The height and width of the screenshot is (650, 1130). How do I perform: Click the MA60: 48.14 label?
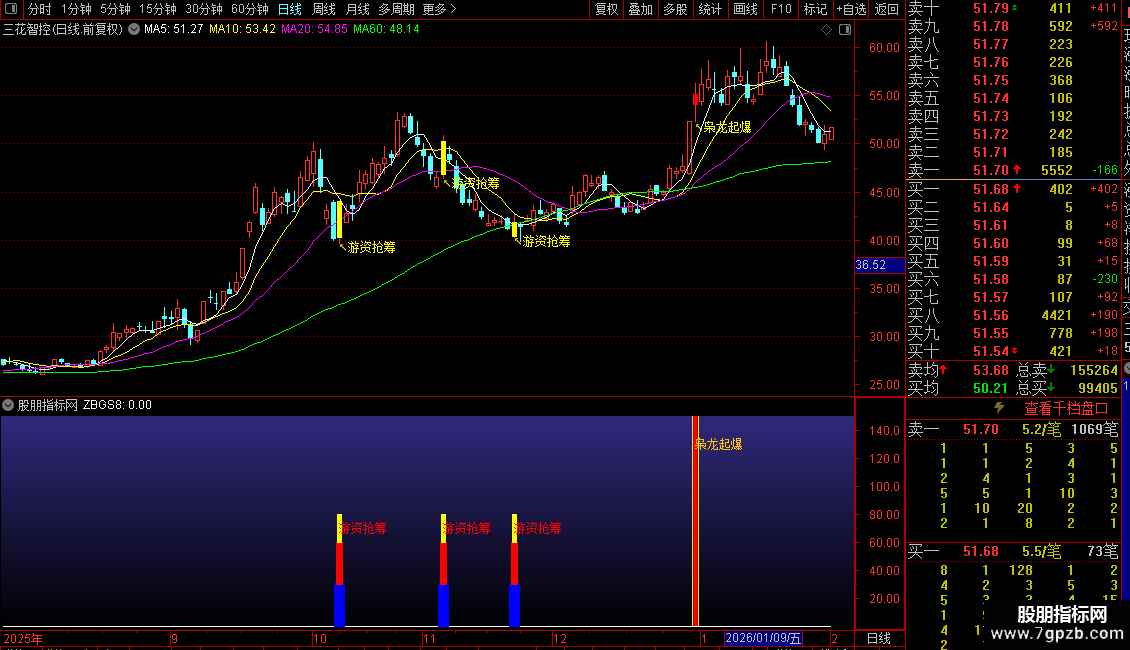pyautogui.click(x=386, y=30)
